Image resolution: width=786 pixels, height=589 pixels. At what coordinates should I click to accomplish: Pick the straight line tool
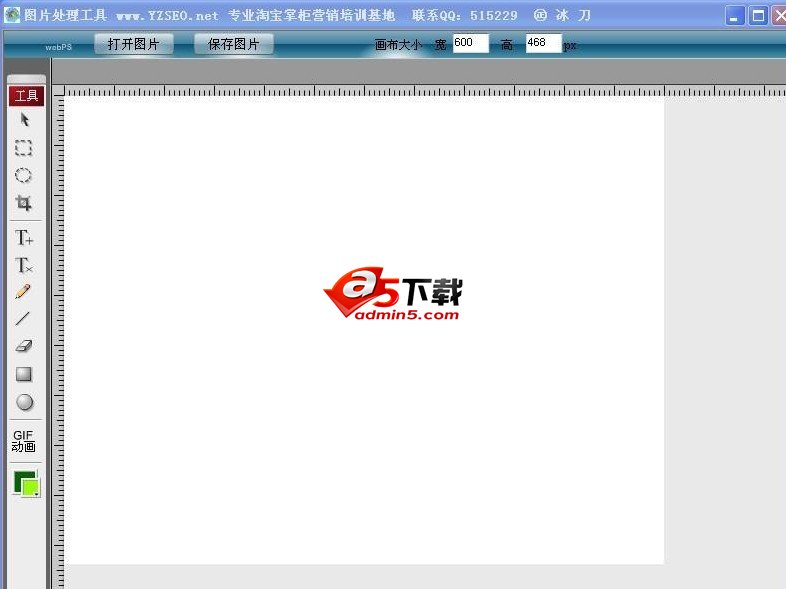(23, 318)
